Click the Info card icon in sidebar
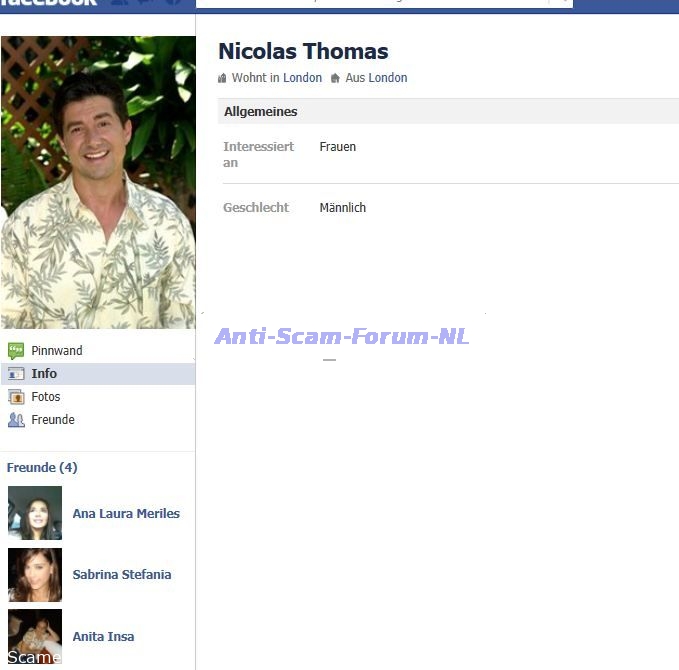Screen dimensions: 679x670 click(15, 374)
